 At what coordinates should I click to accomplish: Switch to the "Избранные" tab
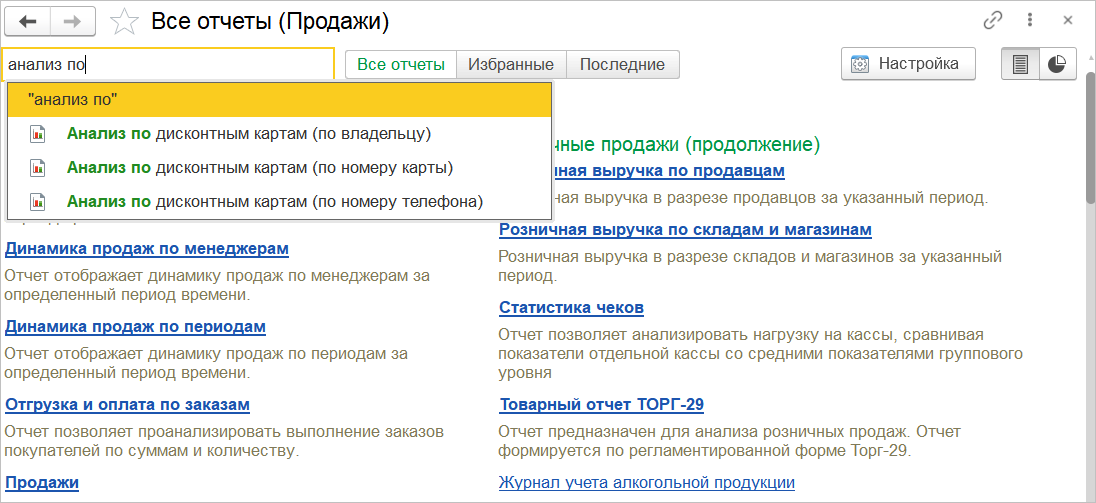click(511, 64)
